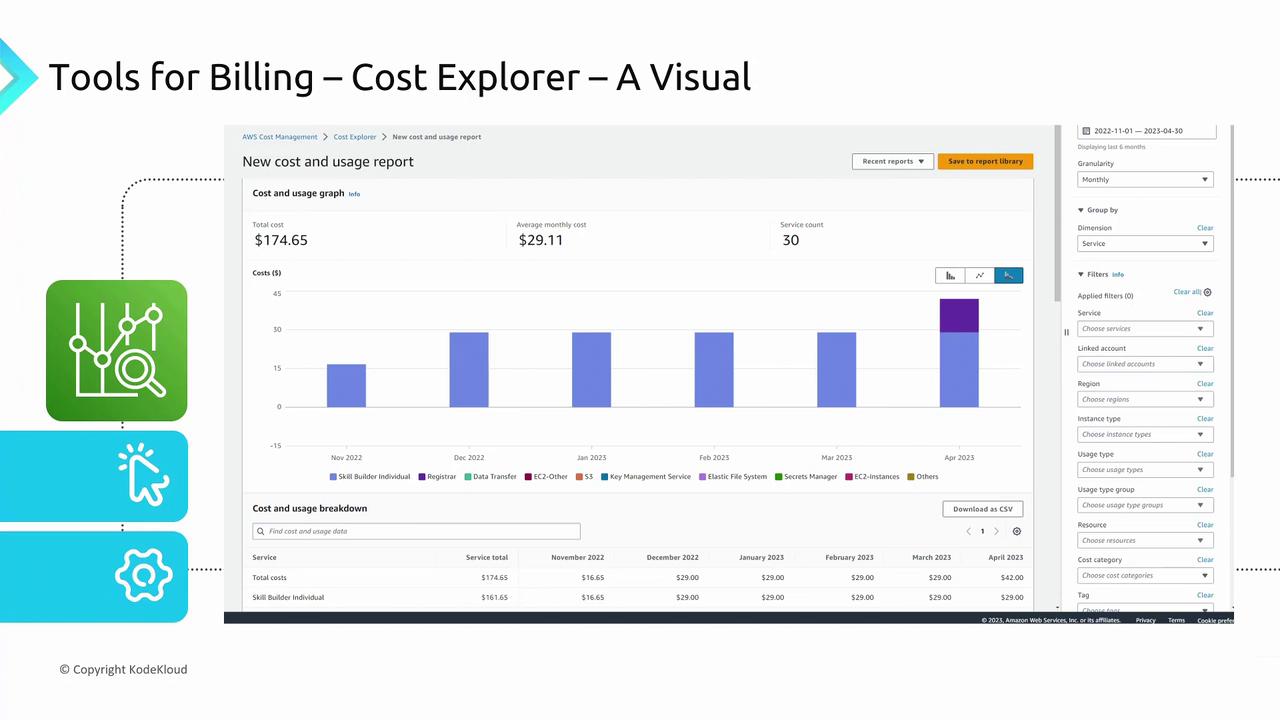Click the purple Registrar bar segment for April 2023
Screen dimensions: 1280x720
(x=959, y=315)
